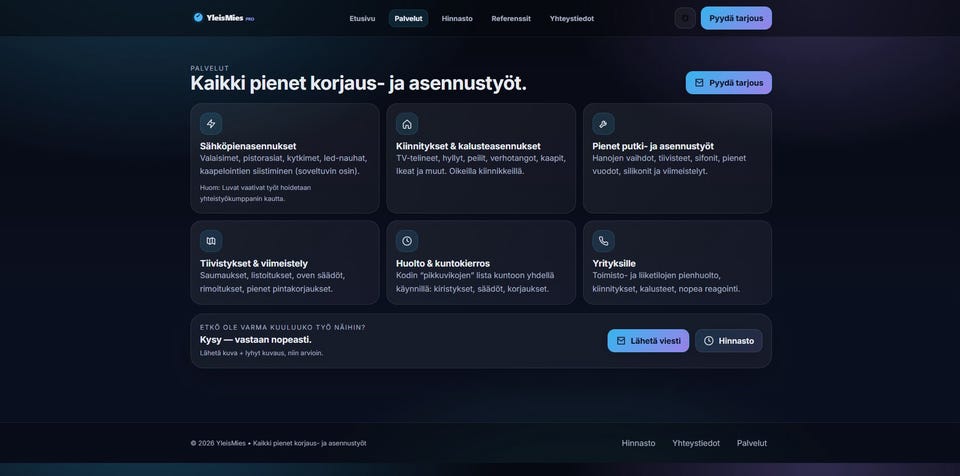Open the Referenssit nav item

tap(511, 18)
